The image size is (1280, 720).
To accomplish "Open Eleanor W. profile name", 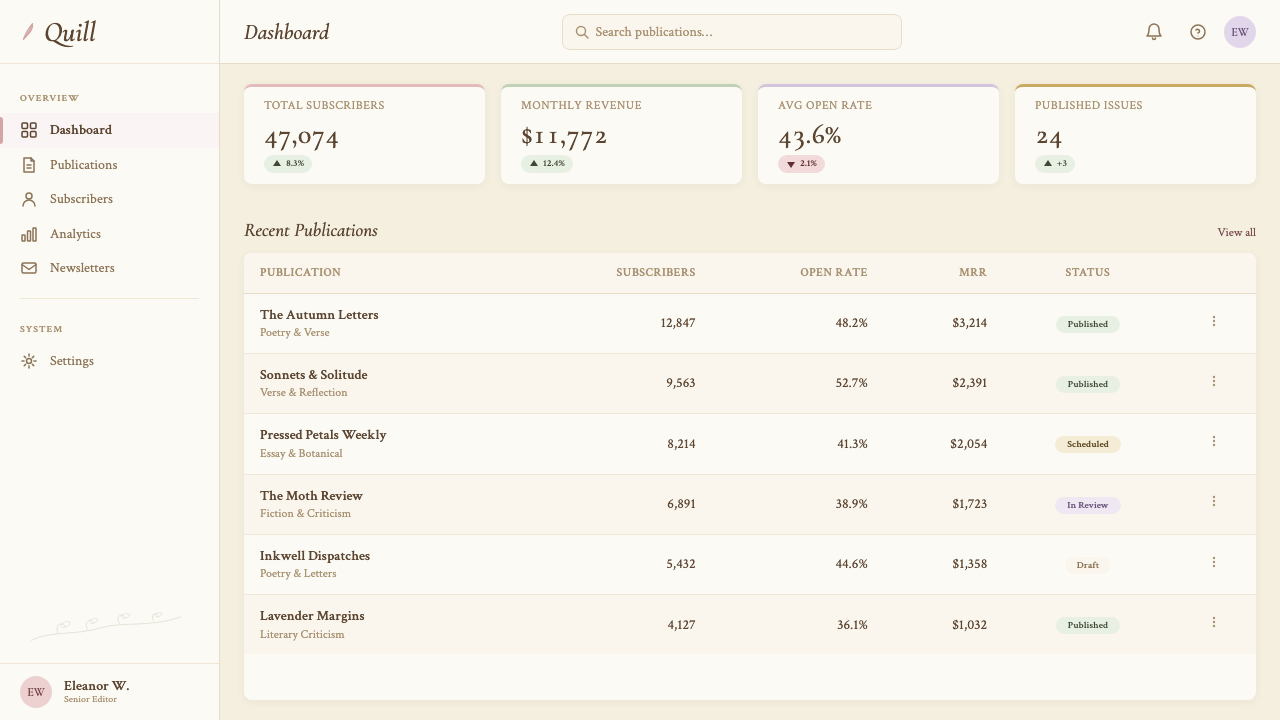I will tap(96, 686).
